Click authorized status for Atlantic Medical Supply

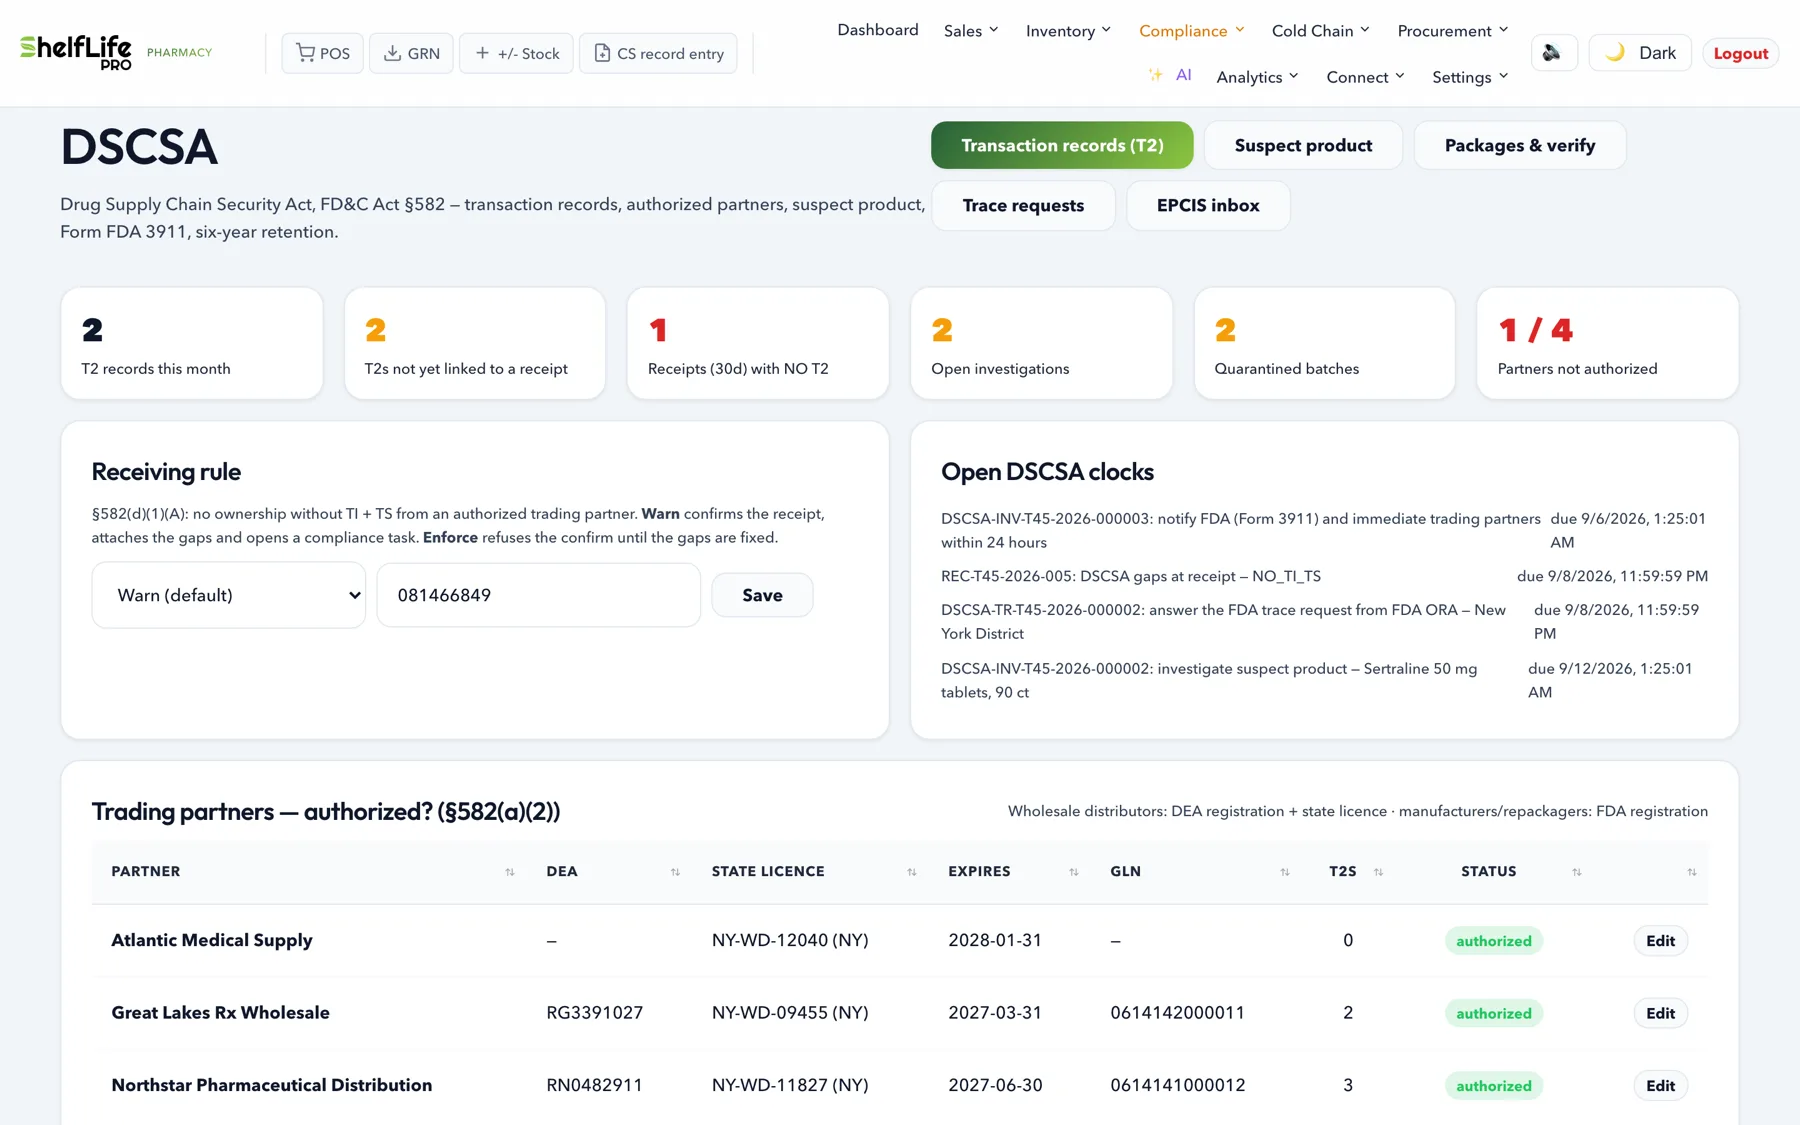pos(1494,941)
